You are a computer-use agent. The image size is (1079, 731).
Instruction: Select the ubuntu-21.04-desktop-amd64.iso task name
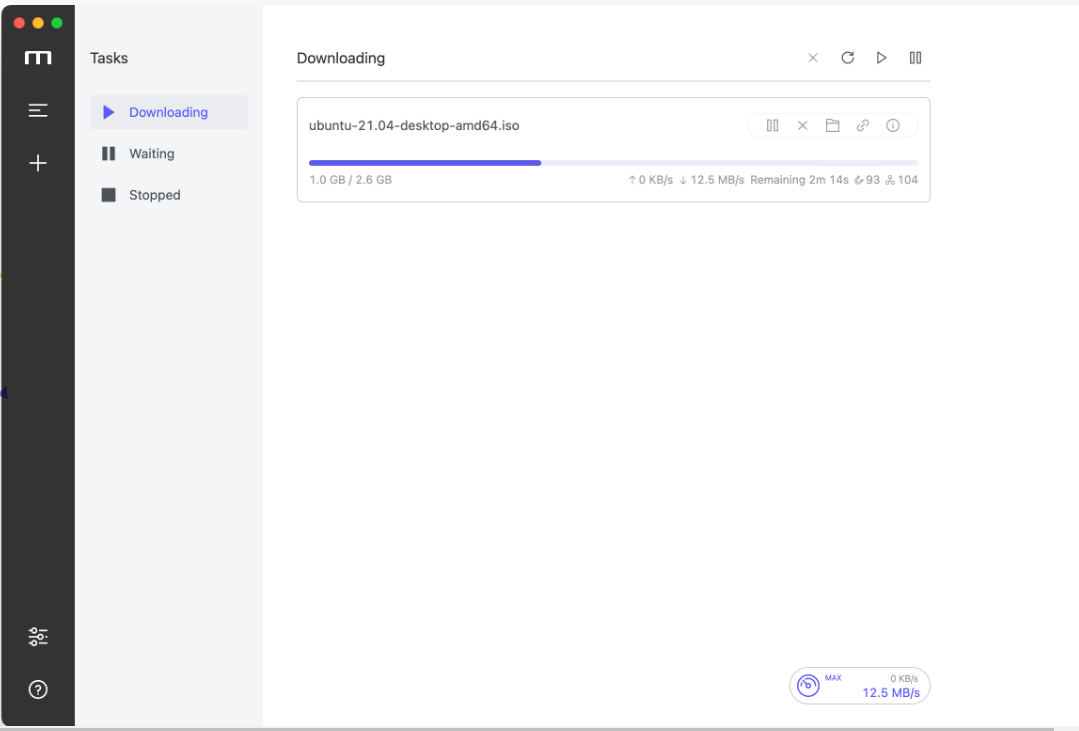click(x=414, y=126)
